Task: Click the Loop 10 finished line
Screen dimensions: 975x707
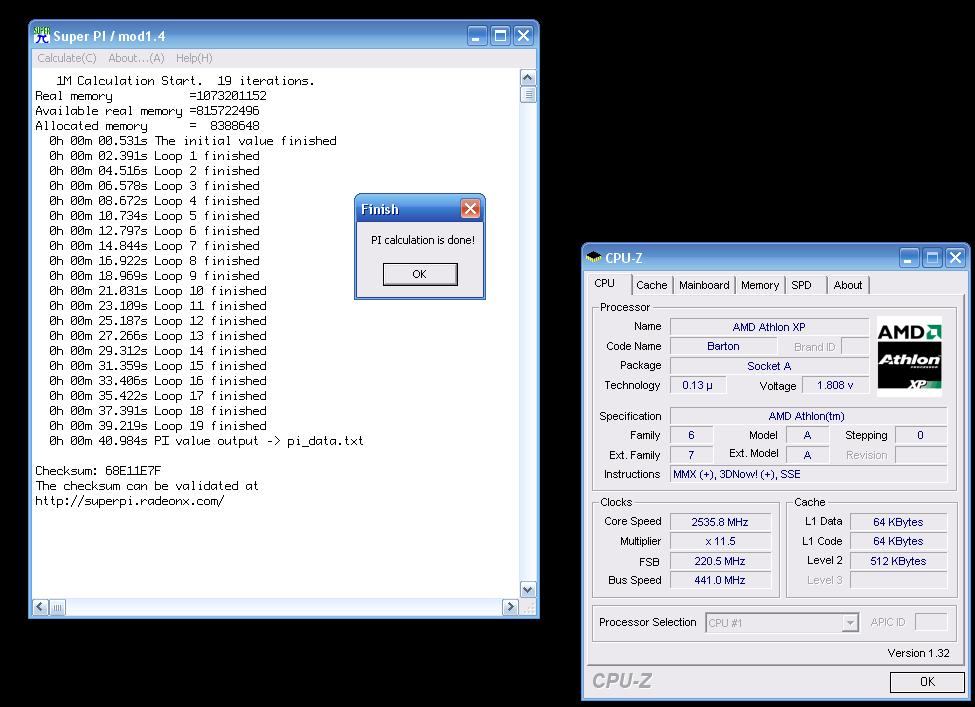Action: point(158,291)
